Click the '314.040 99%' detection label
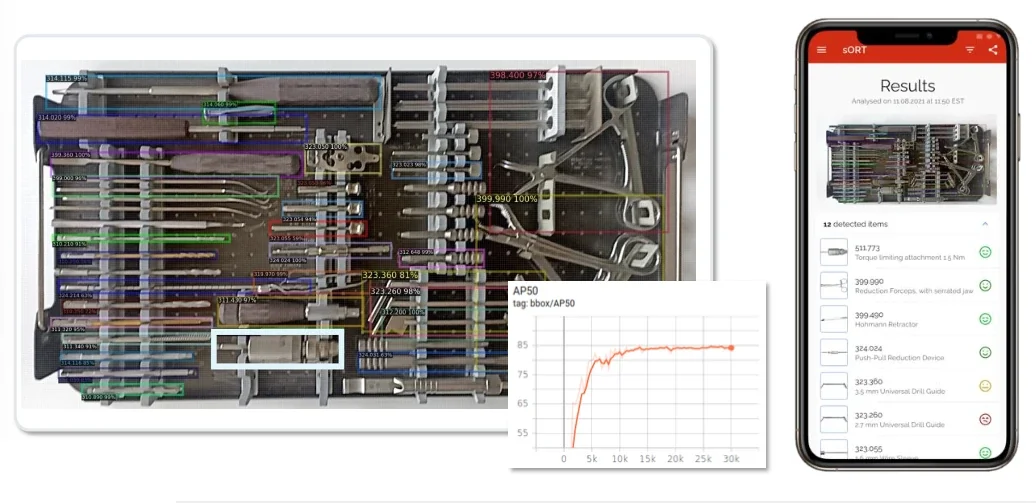Screen dimensions: 1036x503 click(220, 104)
